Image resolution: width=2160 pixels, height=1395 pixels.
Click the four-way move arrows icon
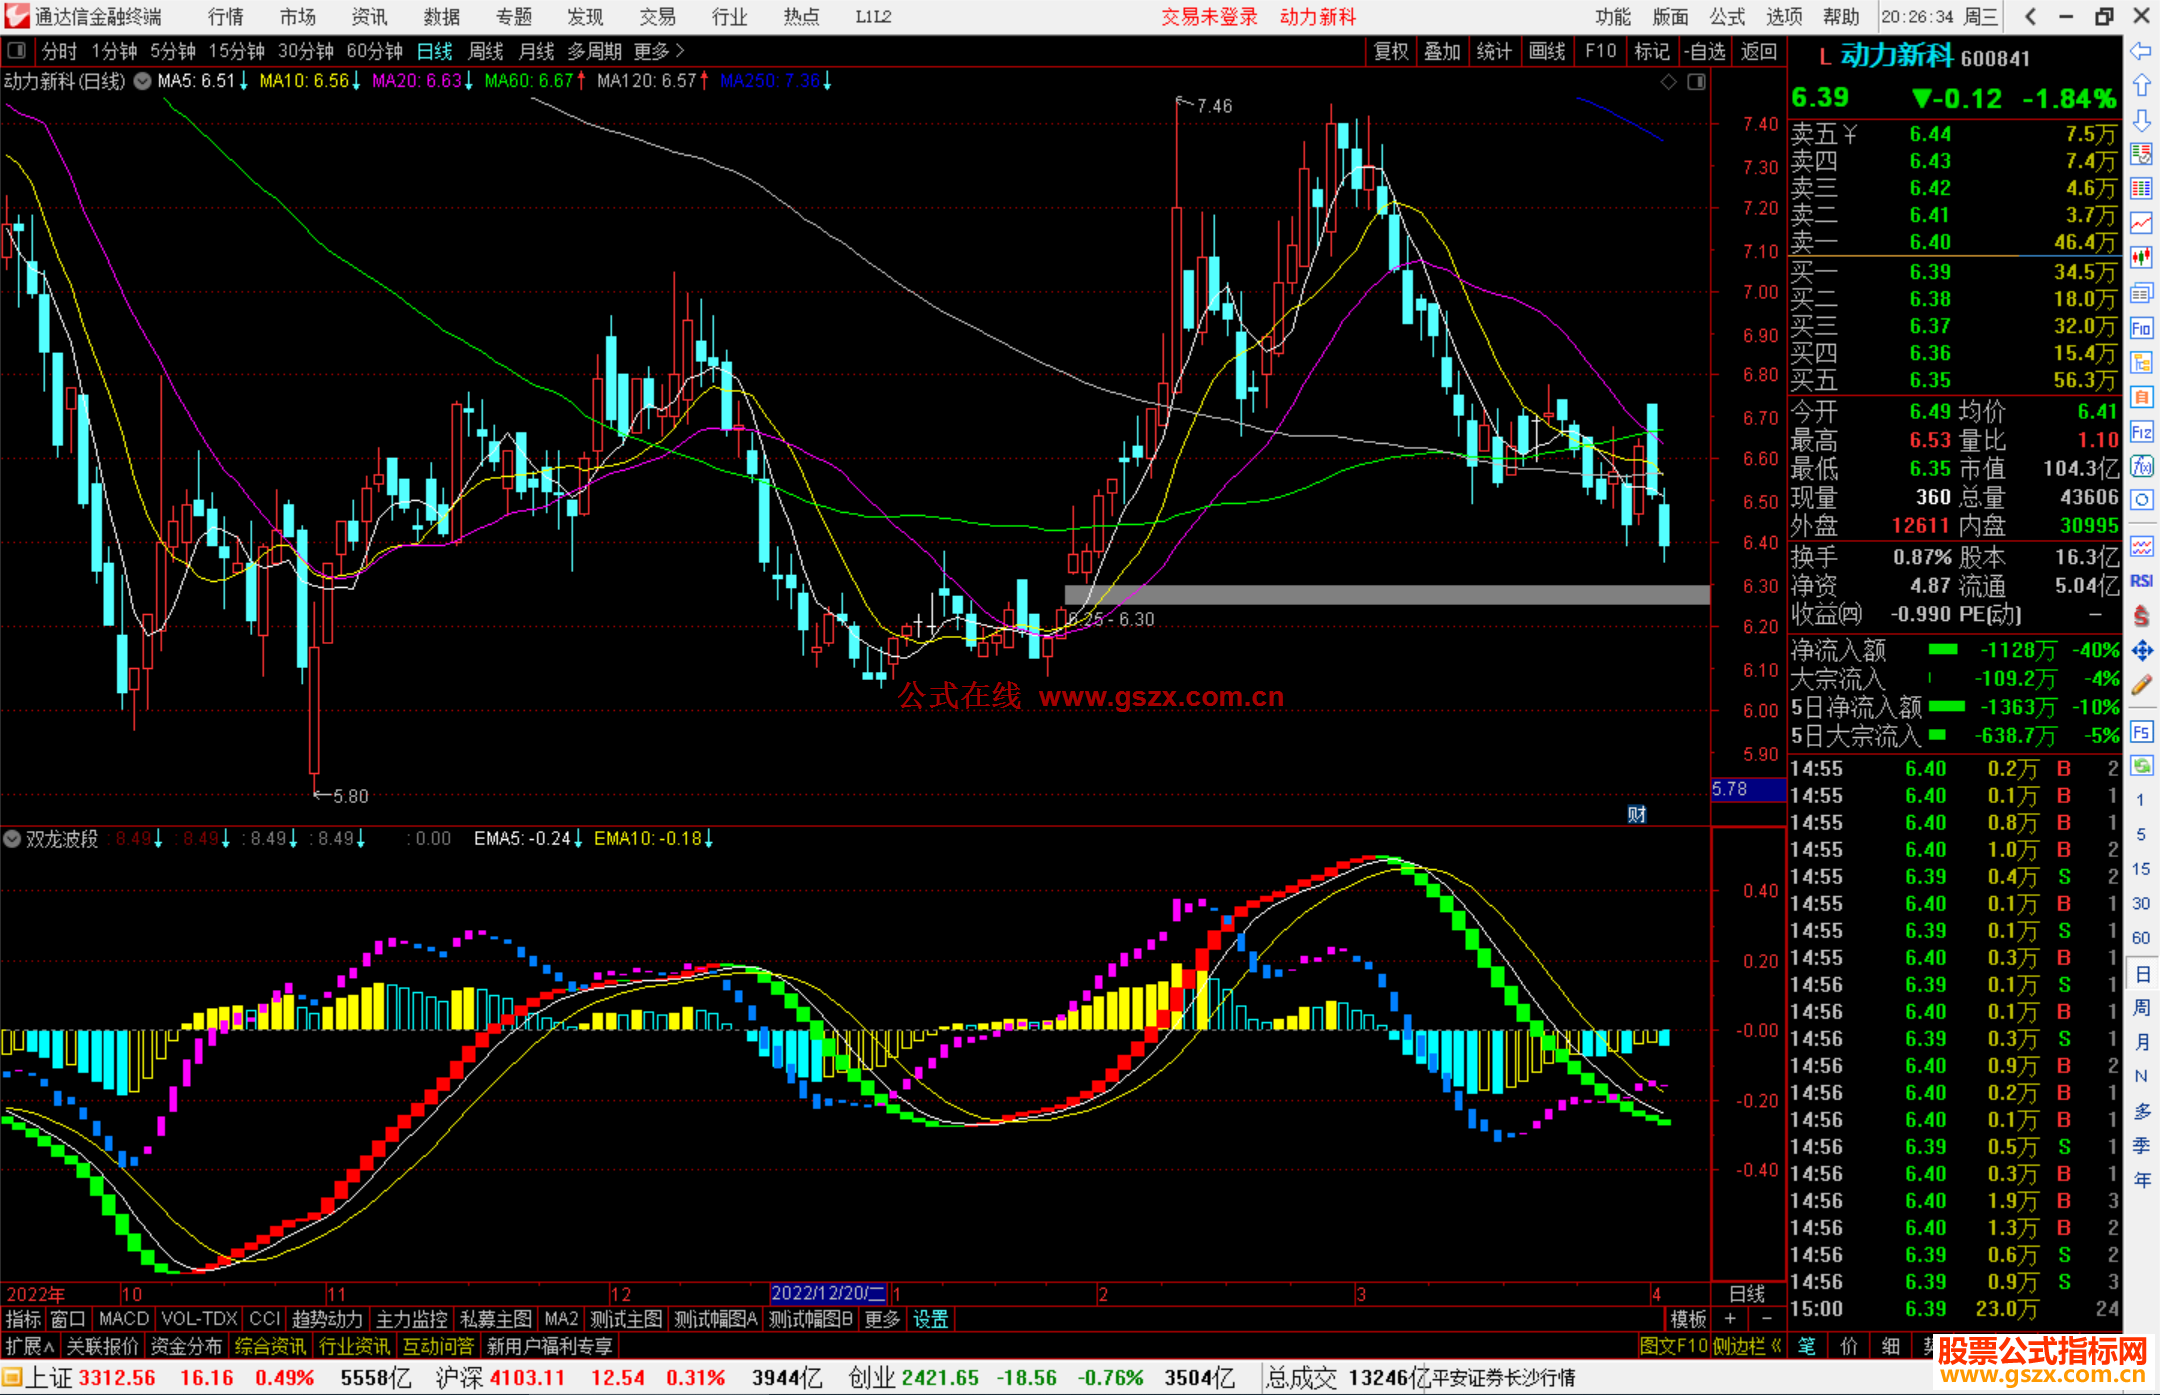coord(2141,651)
